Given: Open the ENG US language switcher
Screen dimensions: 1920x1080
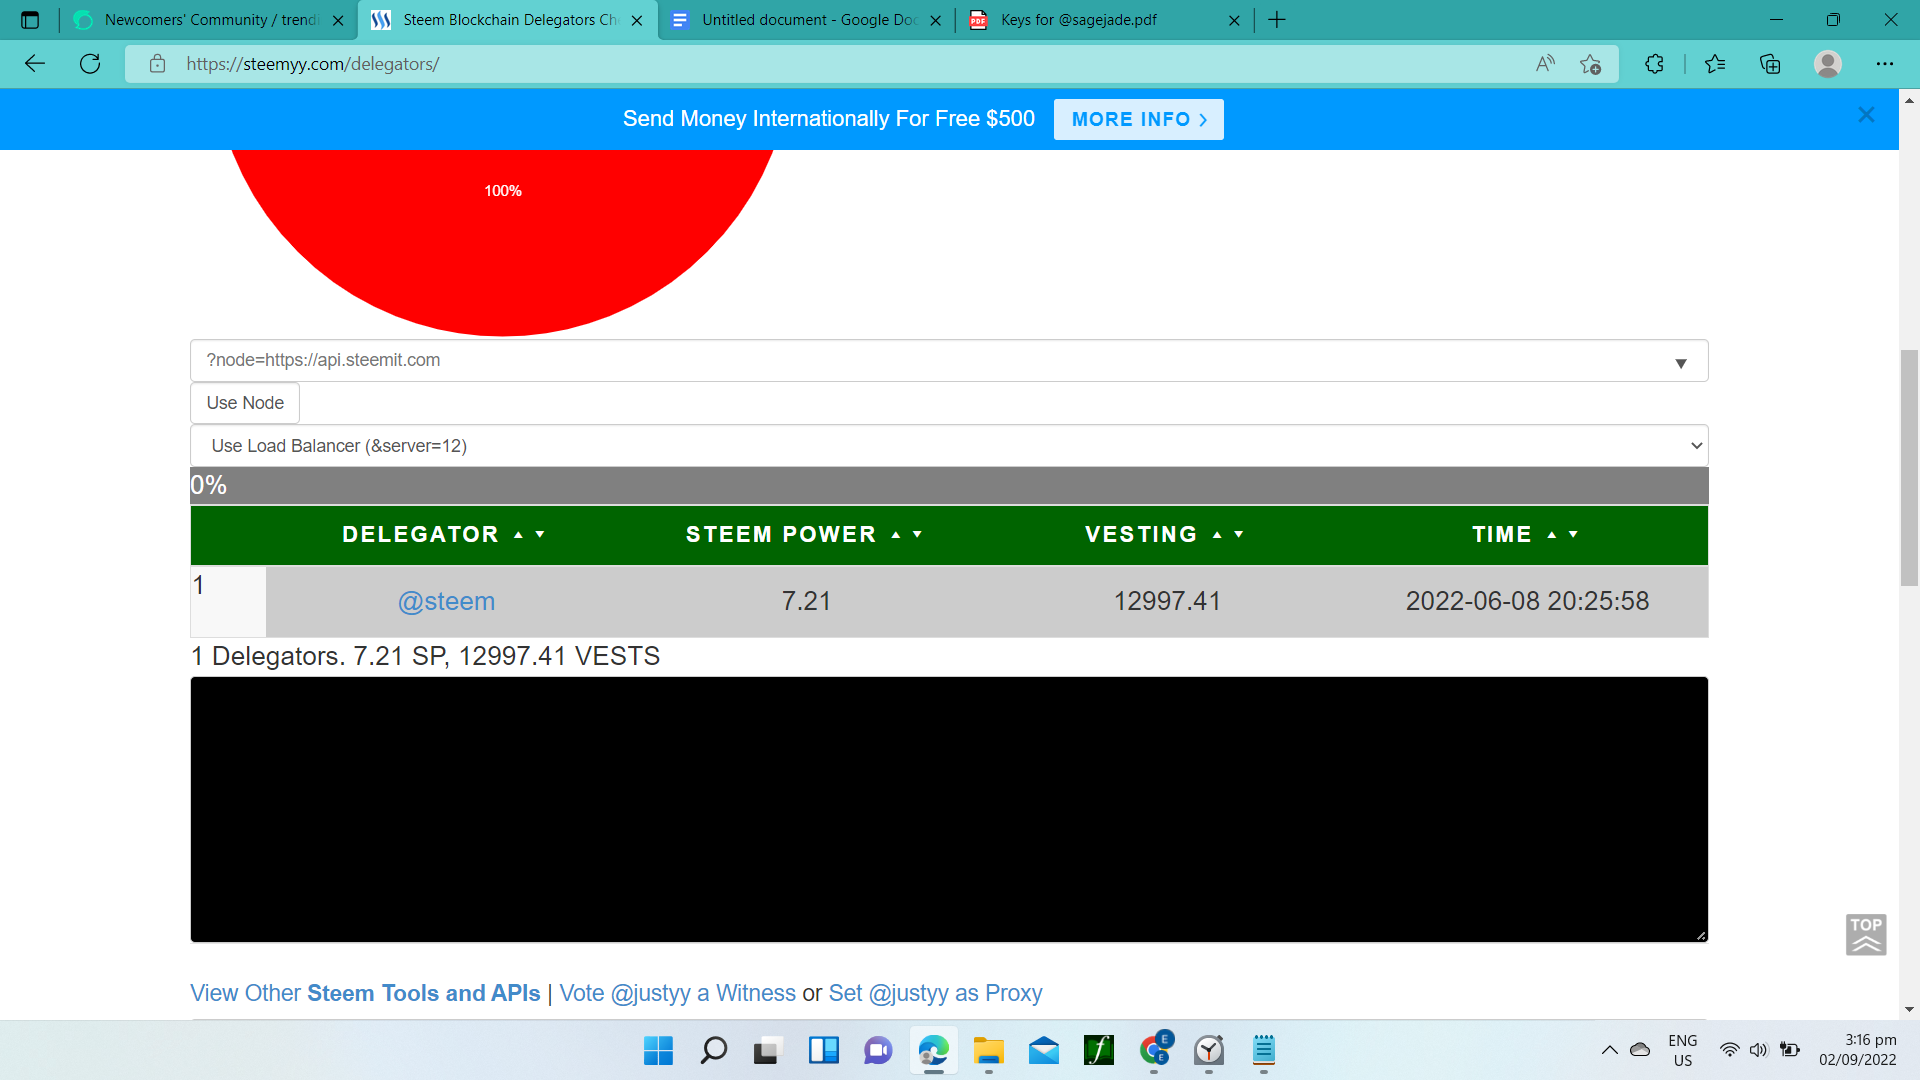Looking at the screenshot, I should tap(1683, 1051).
